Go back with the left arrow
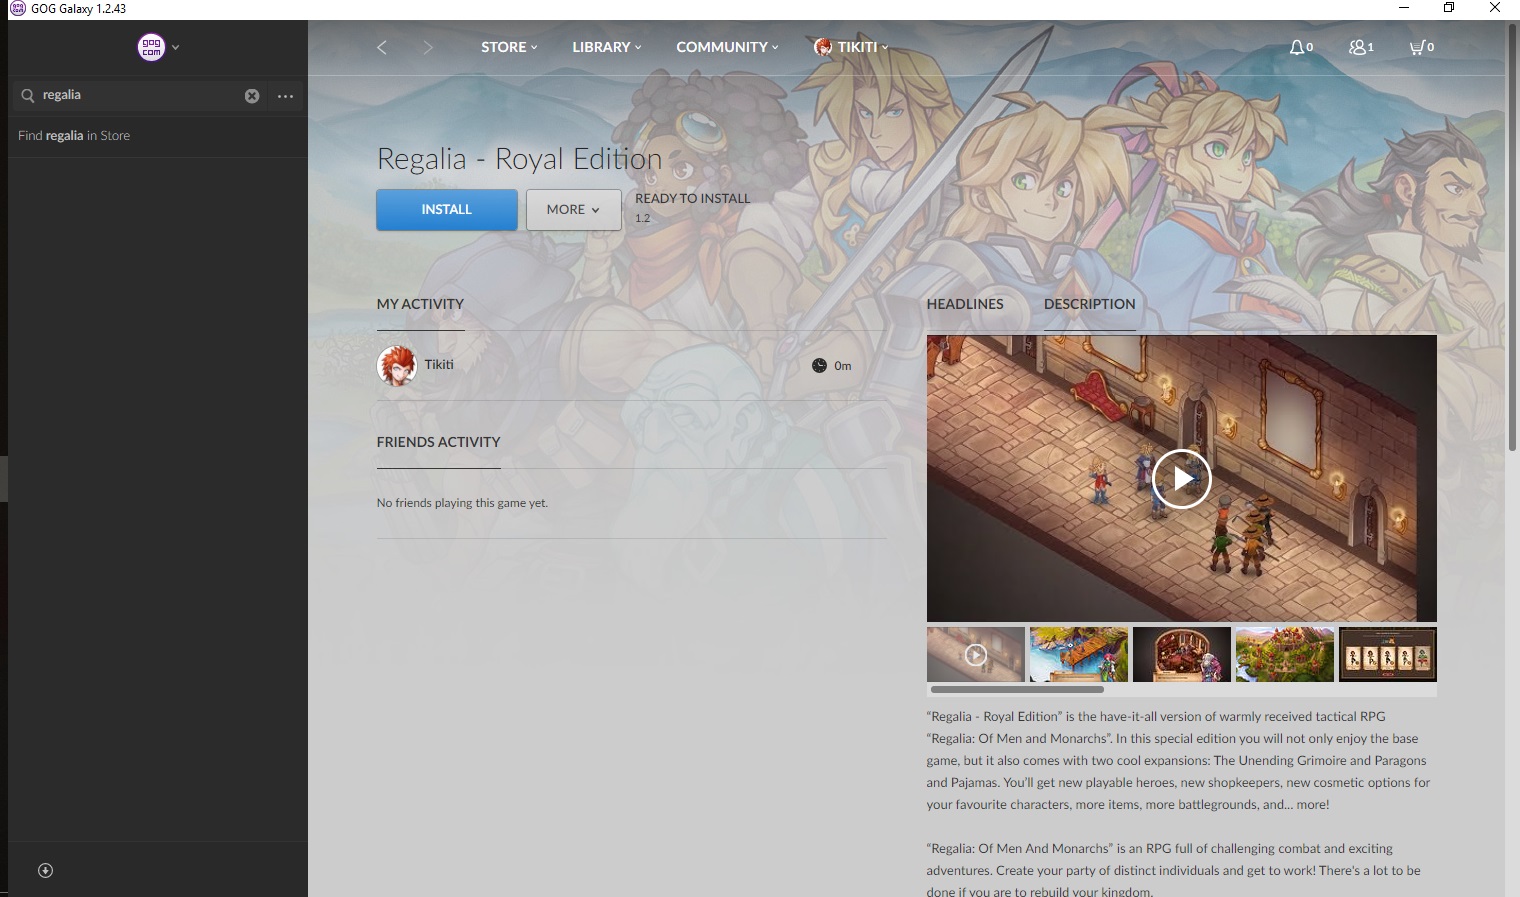Screen dimensions: 1520x897 click(381, 47)
